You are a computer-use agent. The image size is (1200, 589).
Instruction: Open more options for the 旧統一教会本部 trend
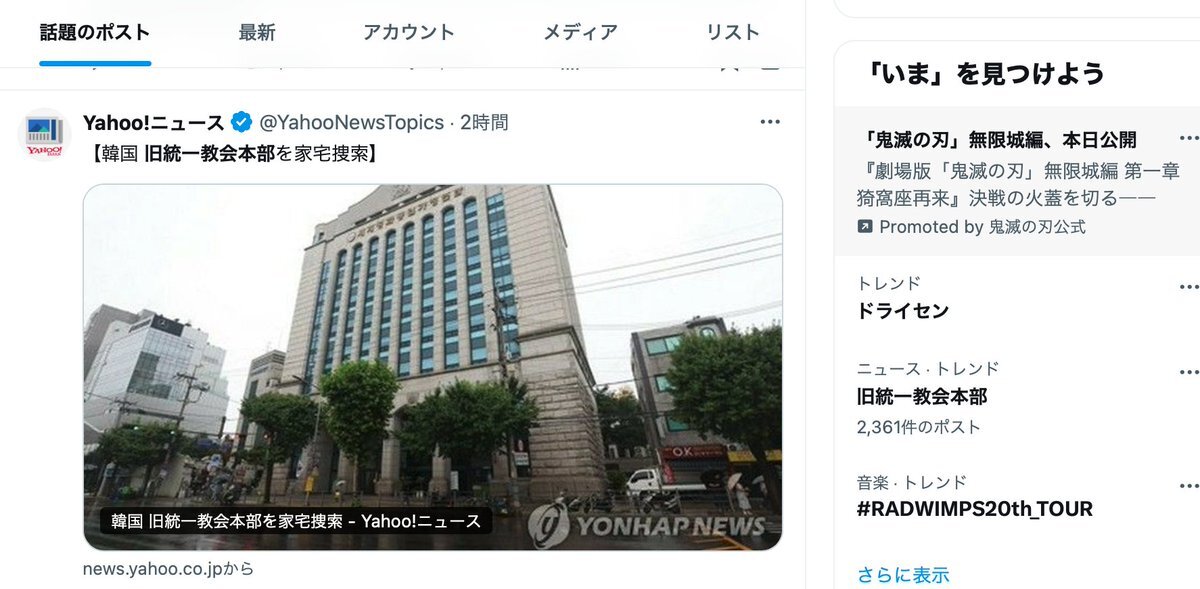[x=1188, y=369]
